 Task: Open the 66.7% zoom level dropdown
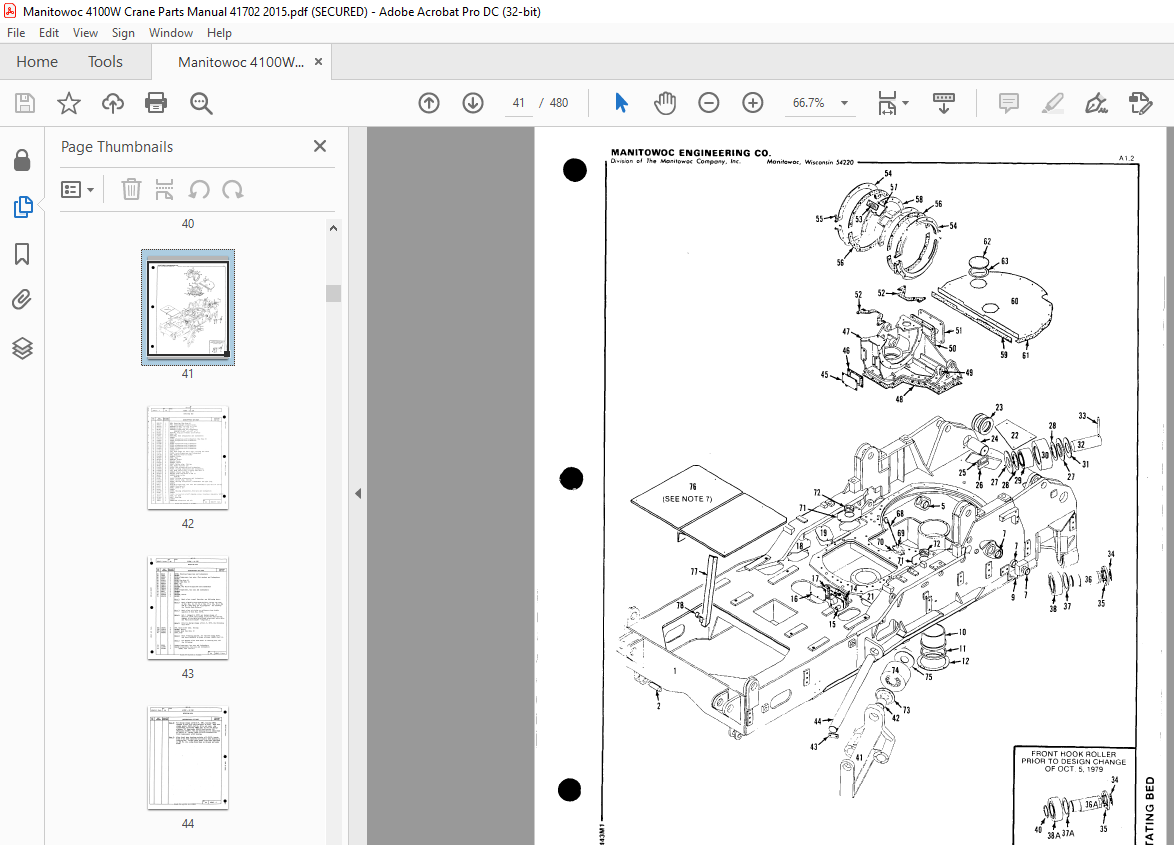pos(845,103)
